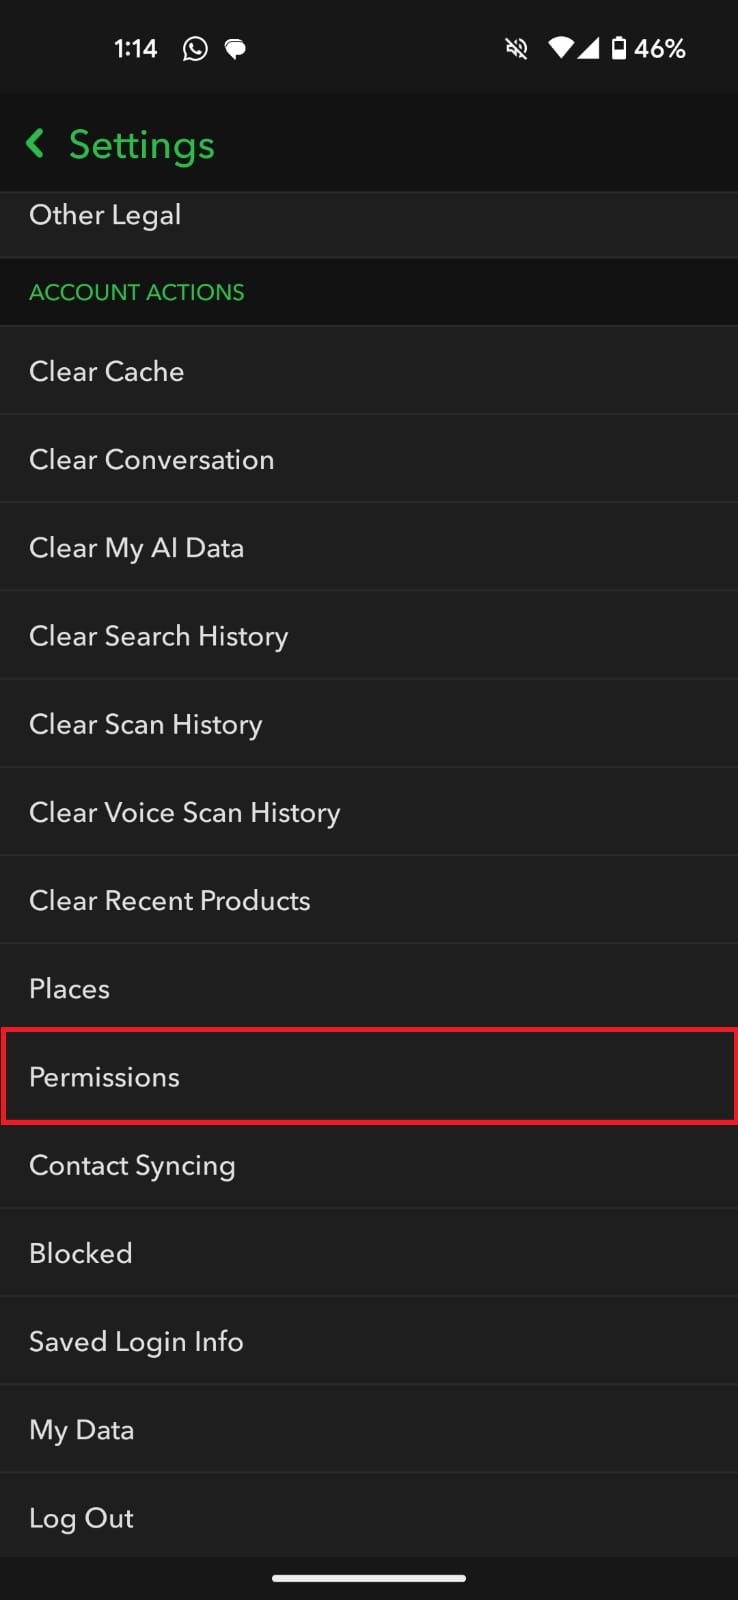This screenshot has height=1600, width=738.
Task: Tap the chat bubble notification icon
Action: tap(236, 49)
